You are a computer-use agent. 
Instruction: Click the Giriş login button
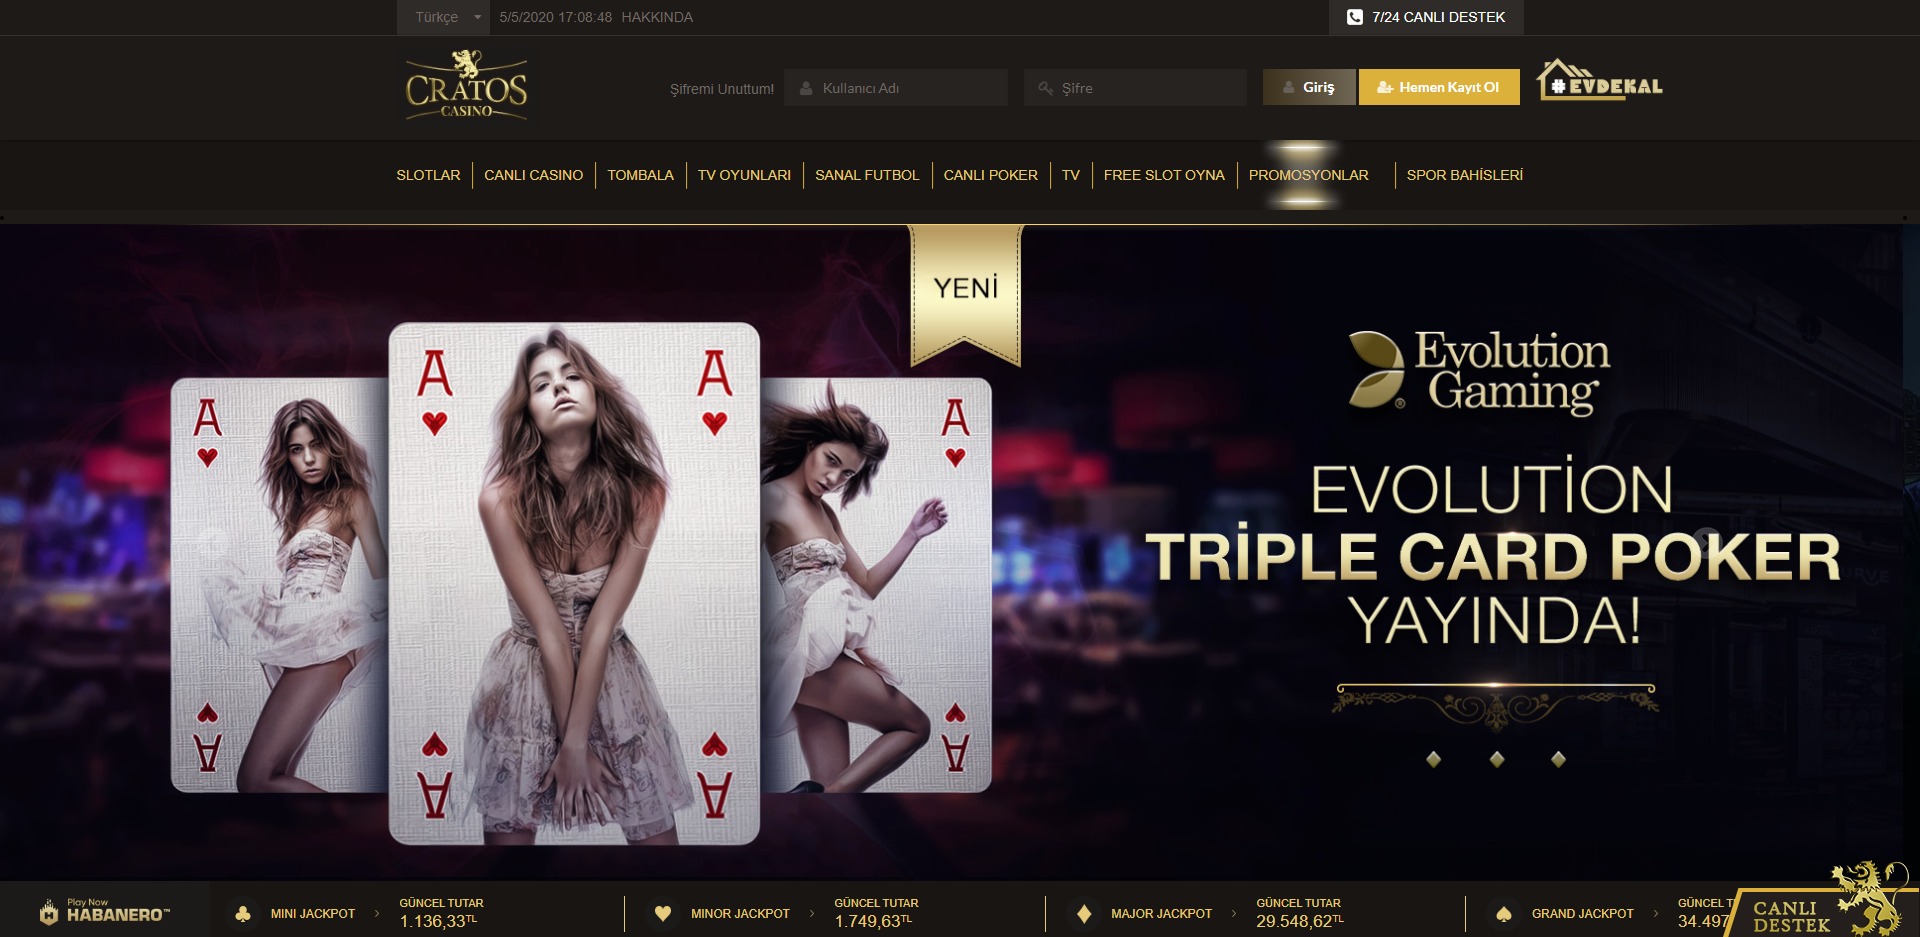pos(1309,87)
